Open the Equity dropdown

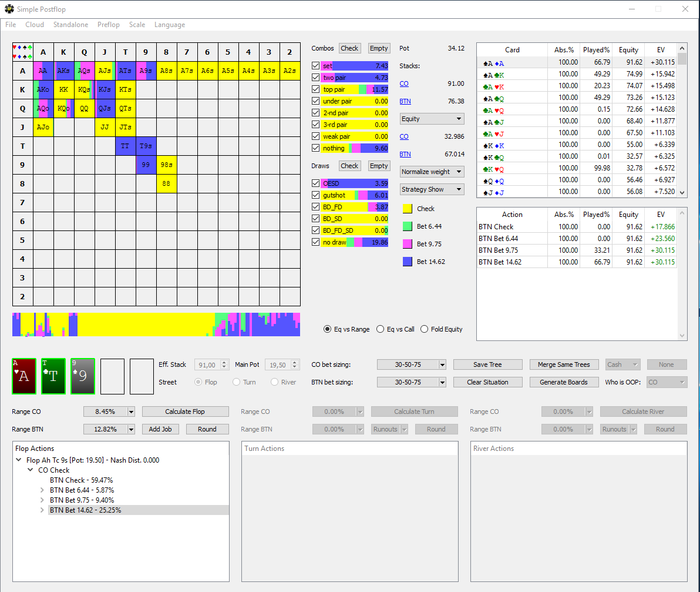[432, 119]
